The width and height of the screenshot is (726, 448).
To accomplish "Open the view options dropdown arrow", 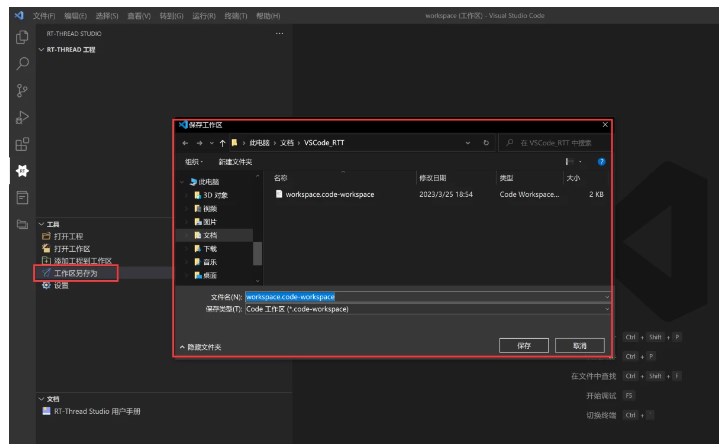I will click(580, 162).
